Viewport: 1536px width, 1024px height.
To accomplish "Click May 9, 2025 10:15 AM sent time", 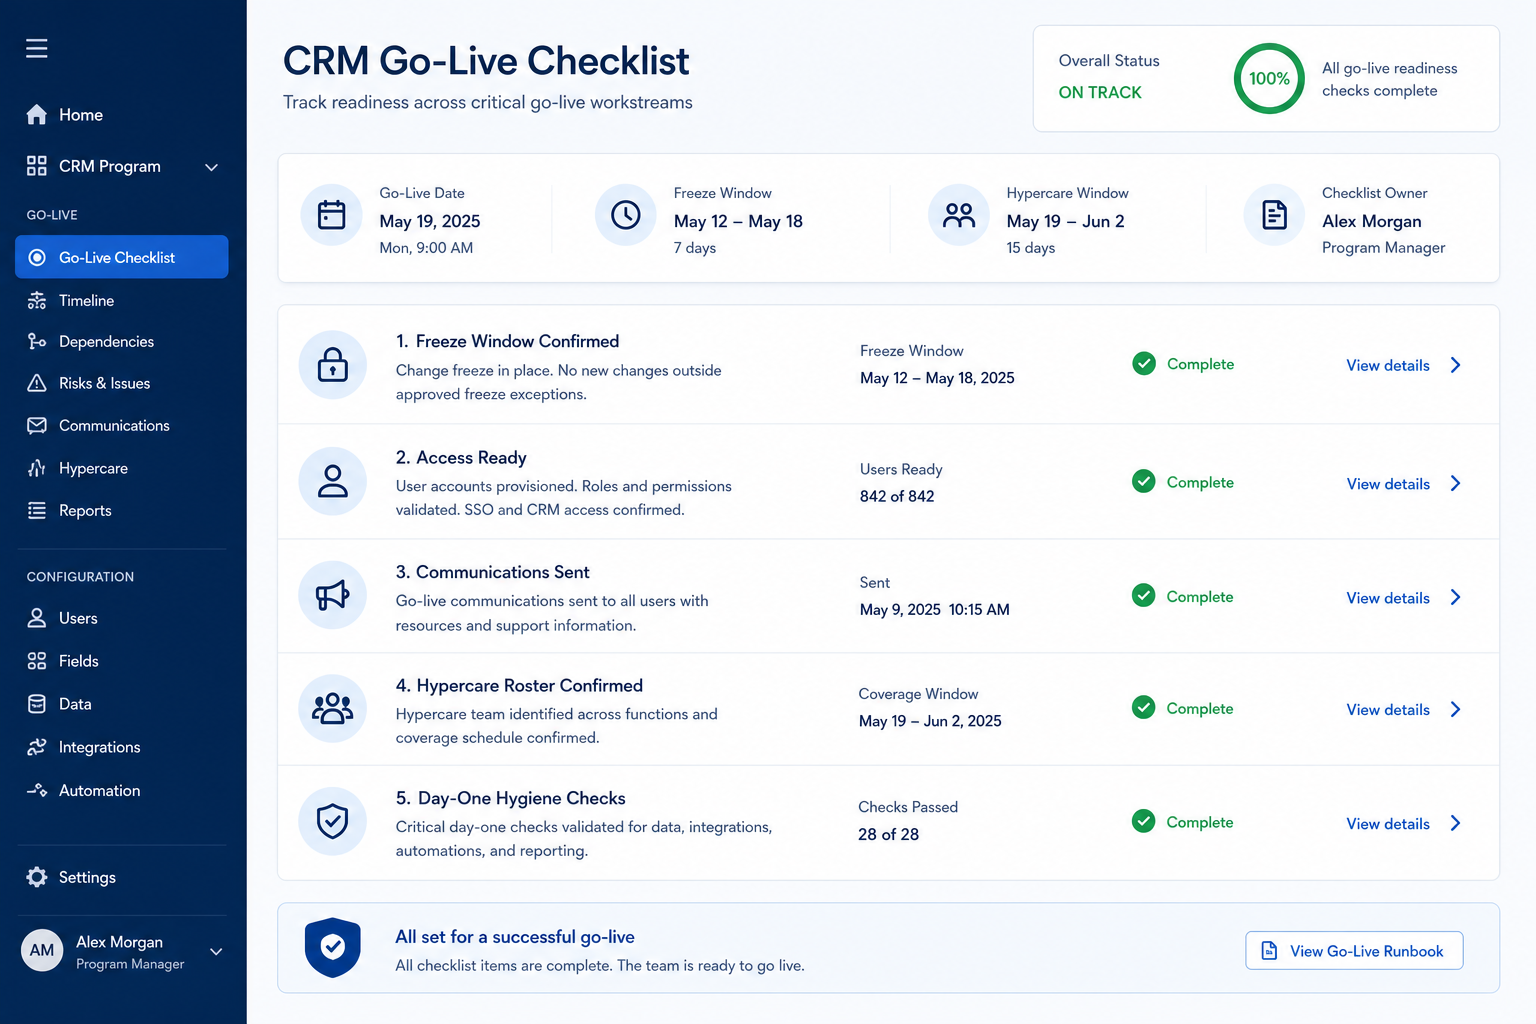I will tap(935, 609).
